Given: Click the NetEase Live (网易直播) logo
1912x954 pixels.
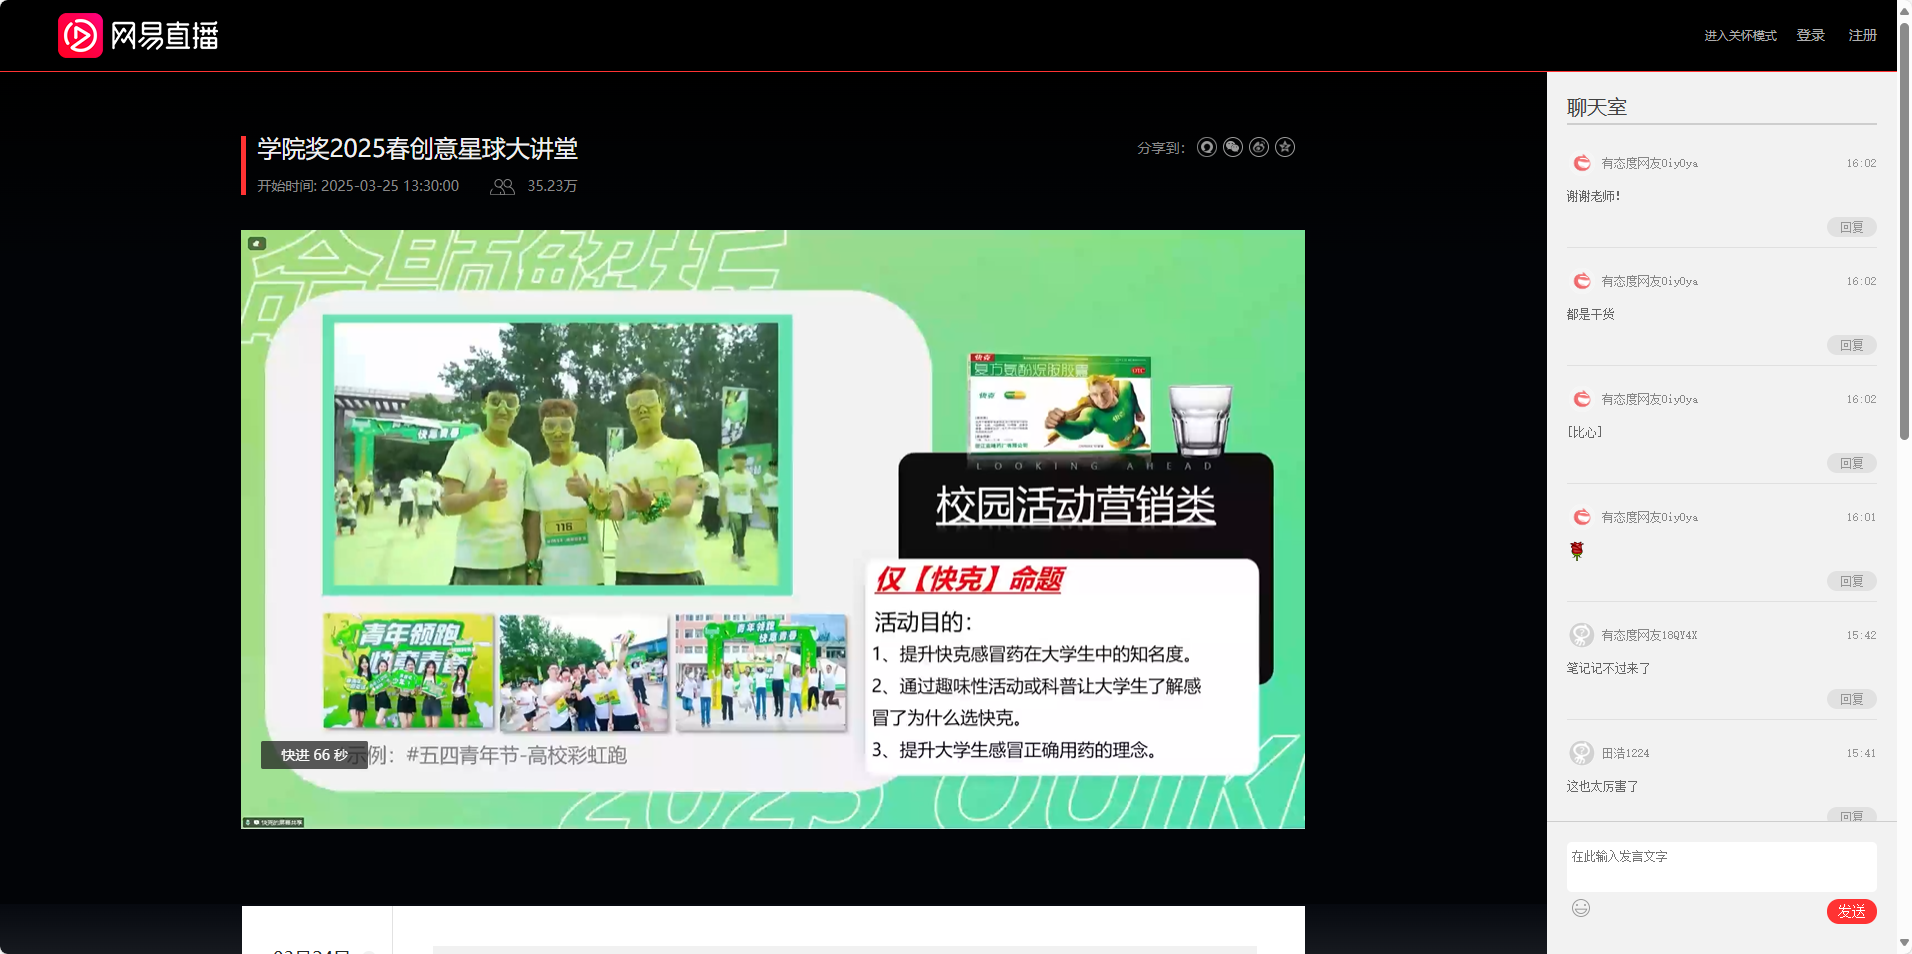Looking at the screenshot, I should (138, 36).
